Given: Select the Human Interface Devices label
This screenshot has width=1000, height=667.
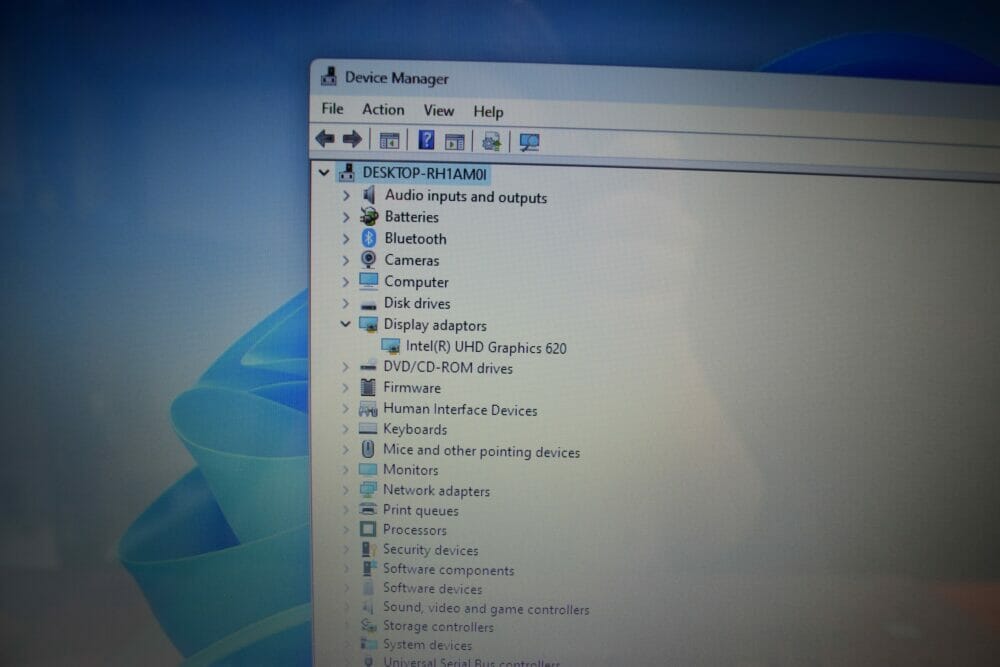Looking at the screenshot, I should [460, 409].
